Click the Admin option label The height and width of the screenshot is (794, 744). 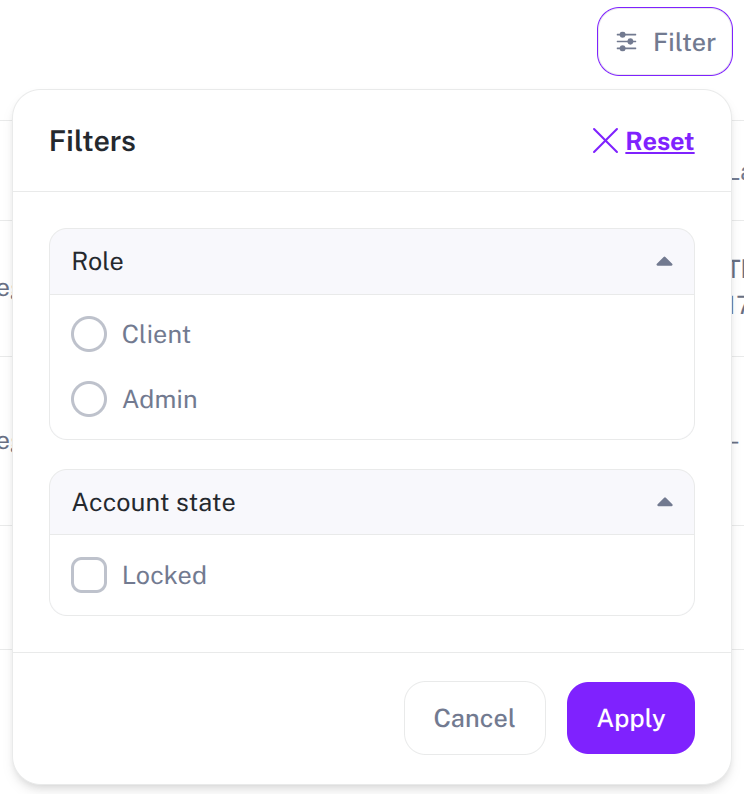(x=160, y=399)
